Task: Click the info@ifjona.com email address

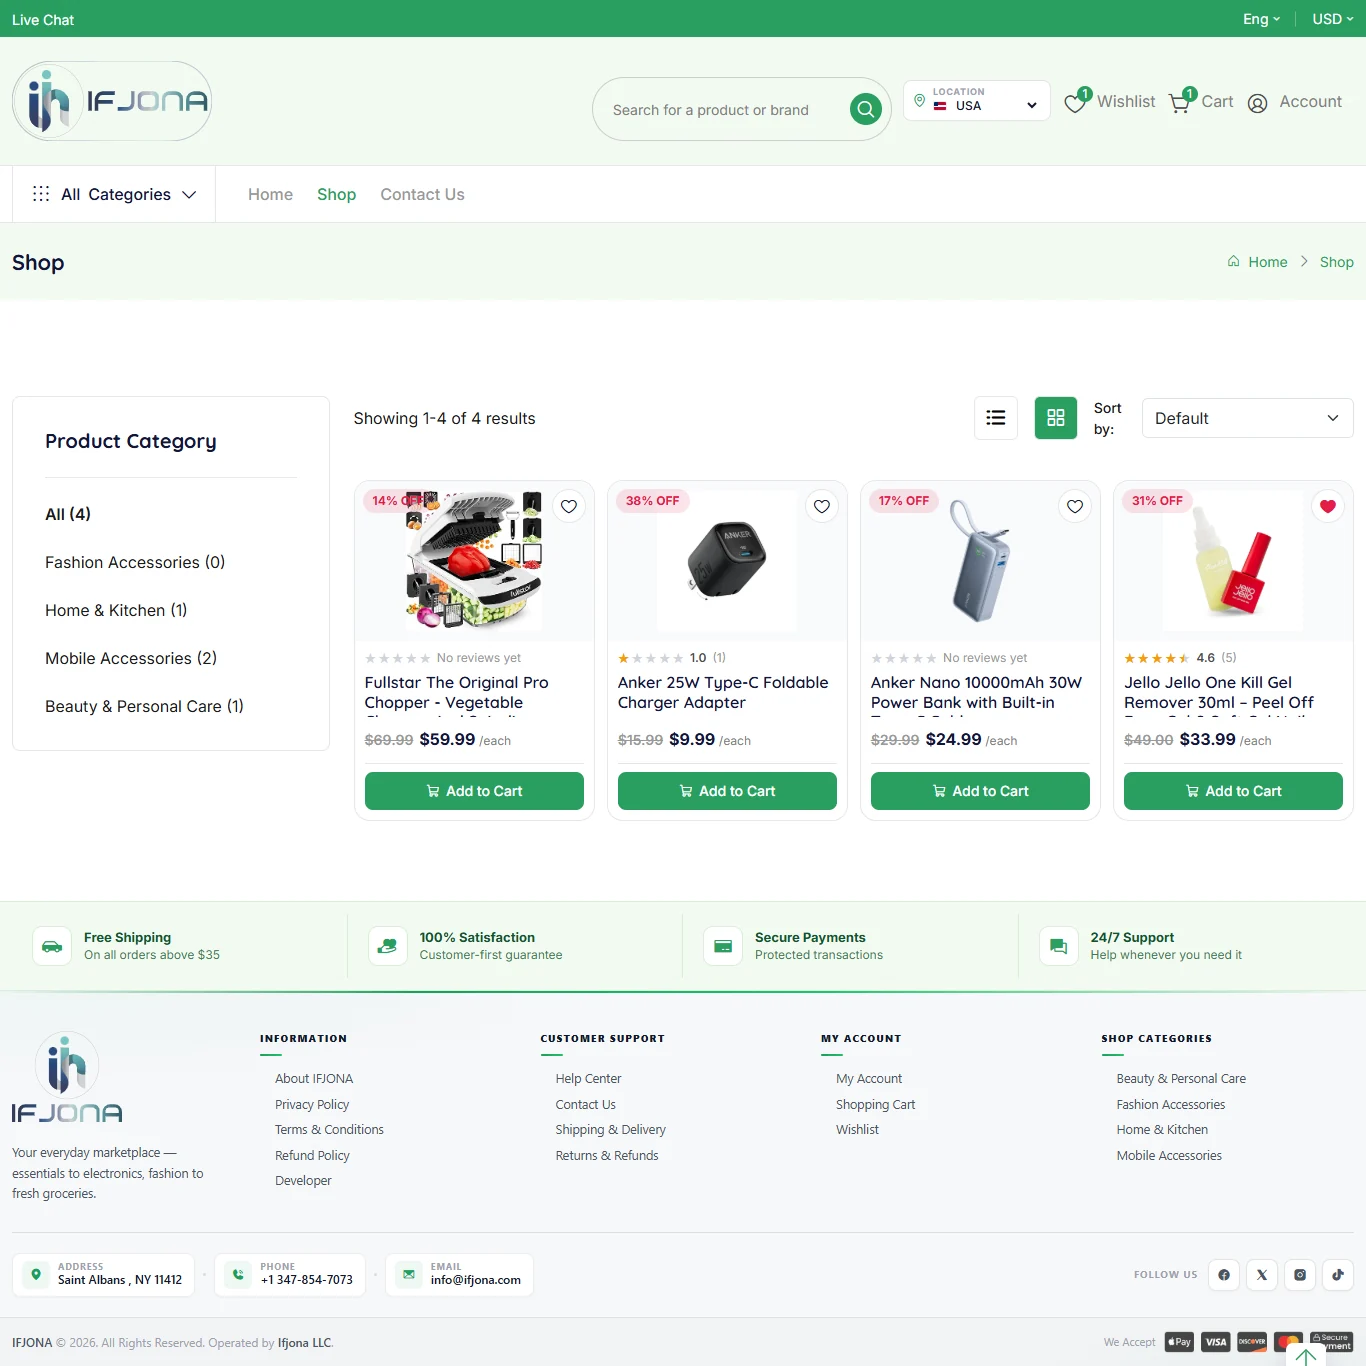Action: [476, 1280]
